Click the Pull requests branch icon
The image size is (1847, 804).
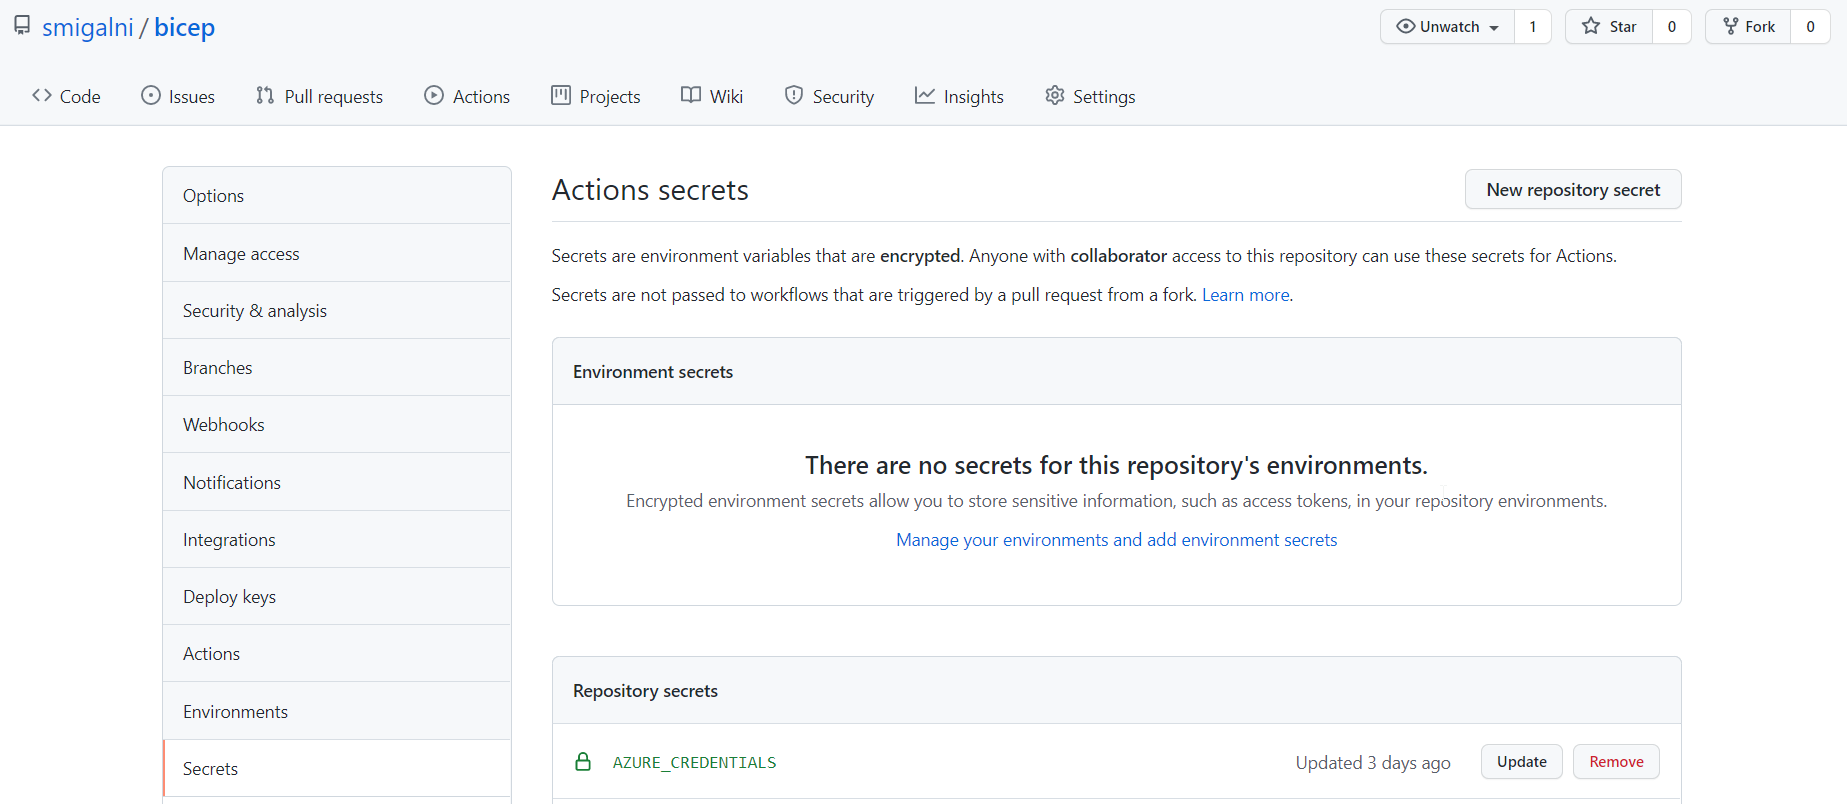pyautogui.click(x=265, y=96)
